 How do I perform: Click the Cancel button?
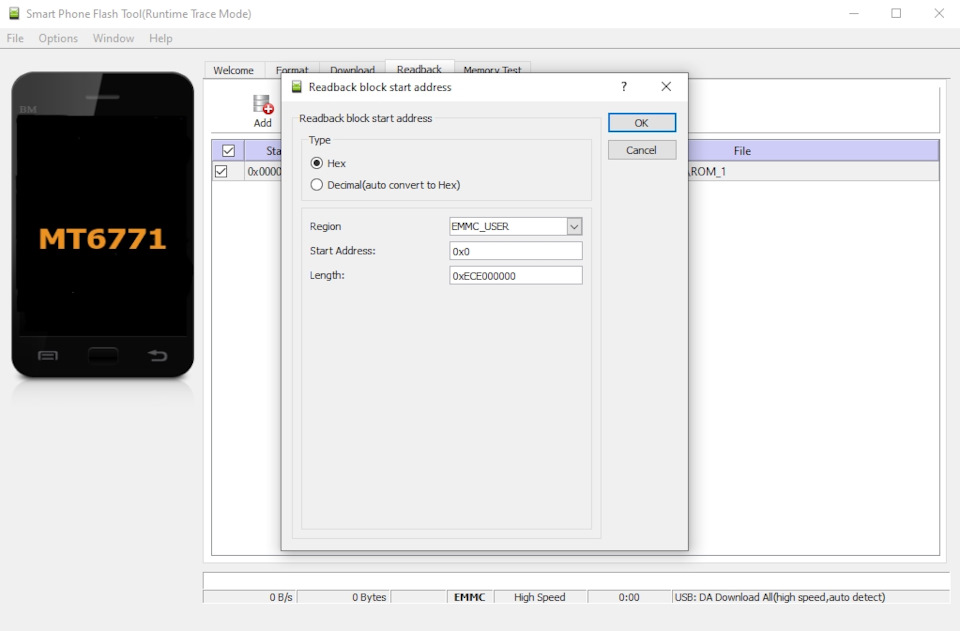642,150
